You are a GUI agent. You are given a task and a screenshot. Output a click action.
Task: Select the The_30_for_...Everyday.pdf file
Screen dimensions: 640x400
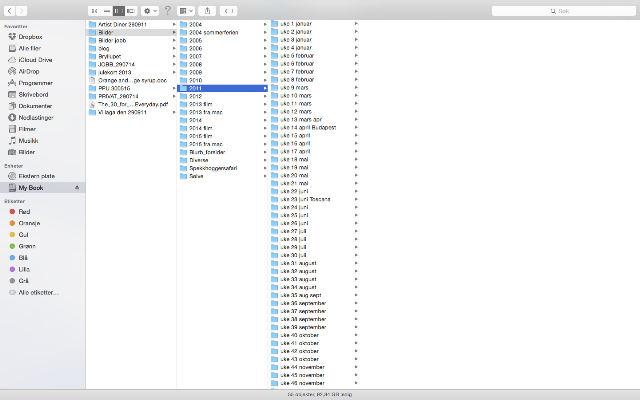(x=132, y=104)
